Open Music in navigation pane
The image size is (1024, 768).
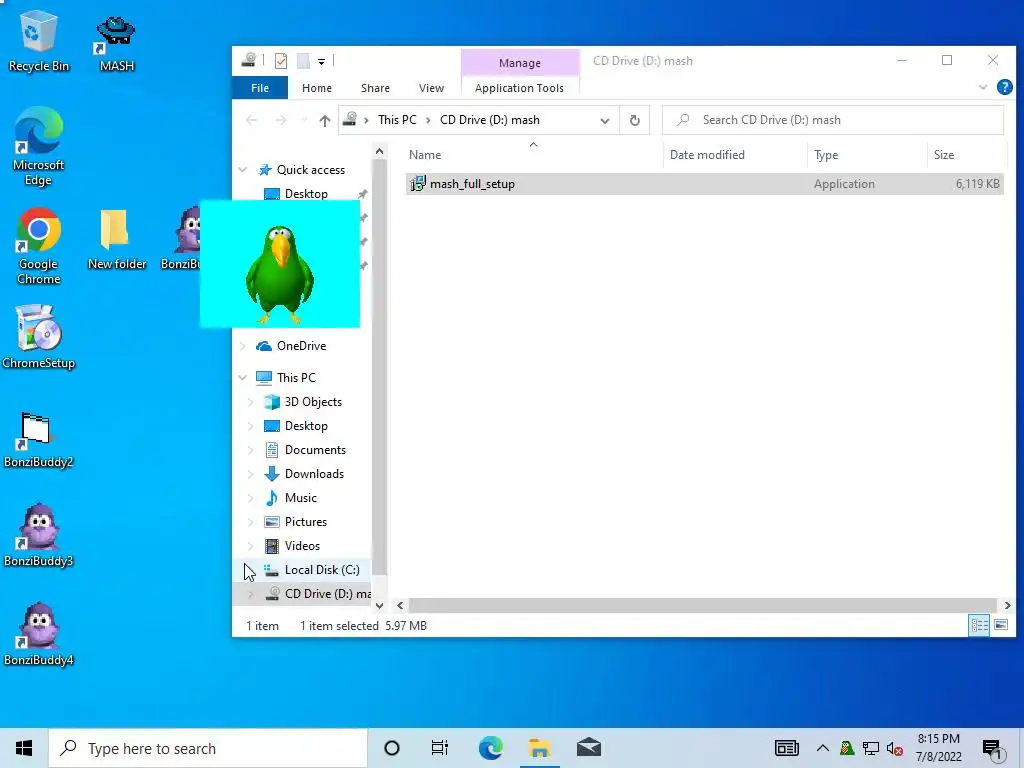pos(300,498)
